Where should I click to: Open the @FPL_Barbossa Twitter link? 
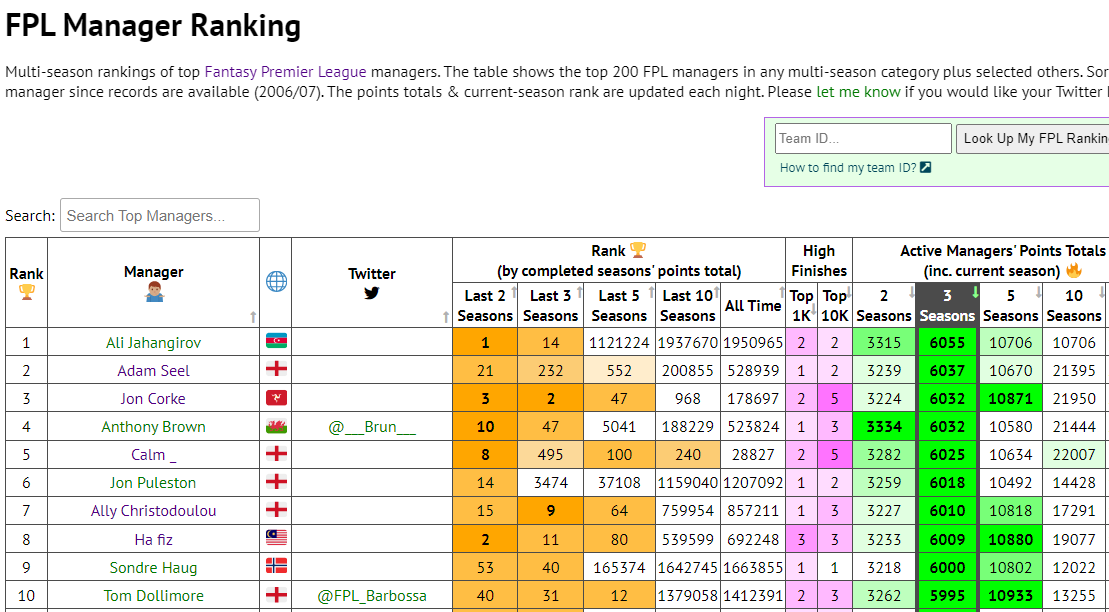(372, 596)
